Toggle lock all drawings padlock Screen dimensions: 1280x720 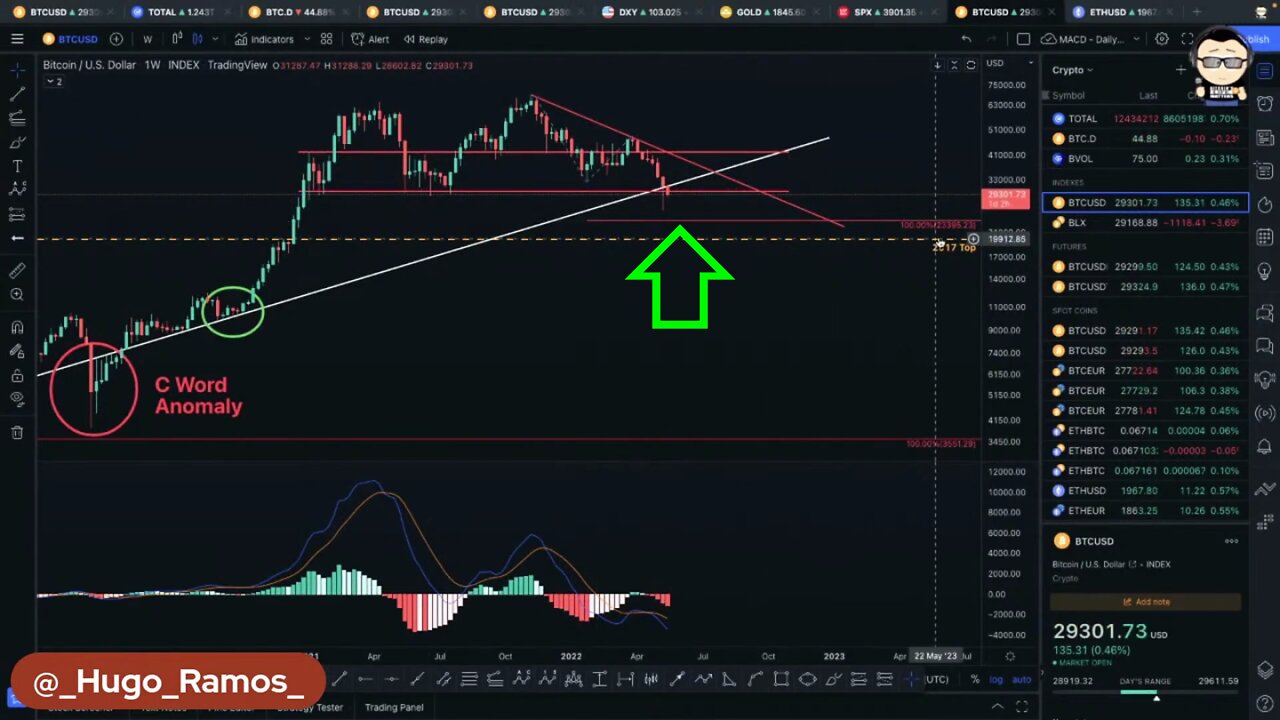pyautogui.click(x=17, y=376)
